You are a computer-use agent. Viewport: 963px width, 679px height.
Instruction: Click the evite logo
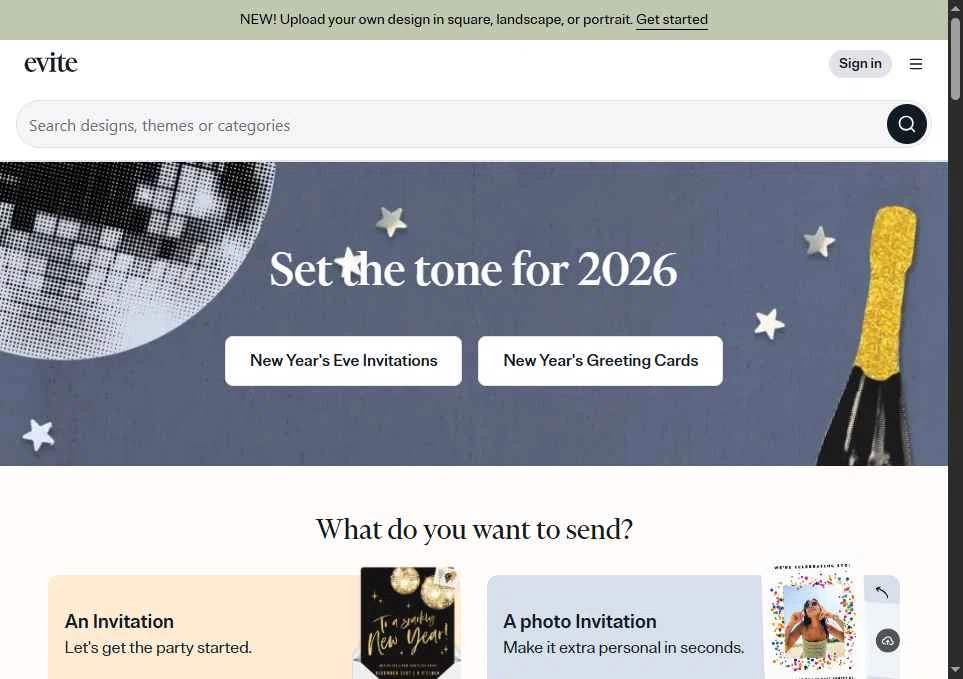tap(51, 63)
